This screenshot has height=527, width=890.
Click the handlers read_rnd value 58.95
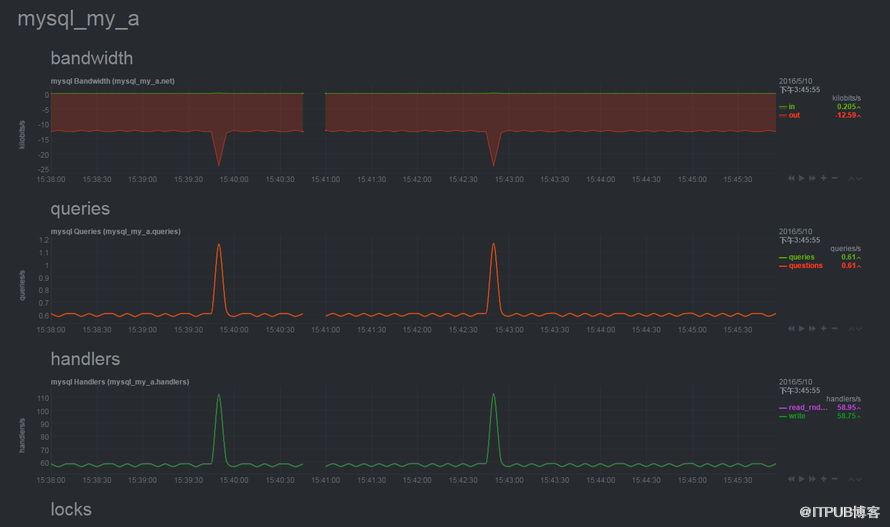click(849, 408)
